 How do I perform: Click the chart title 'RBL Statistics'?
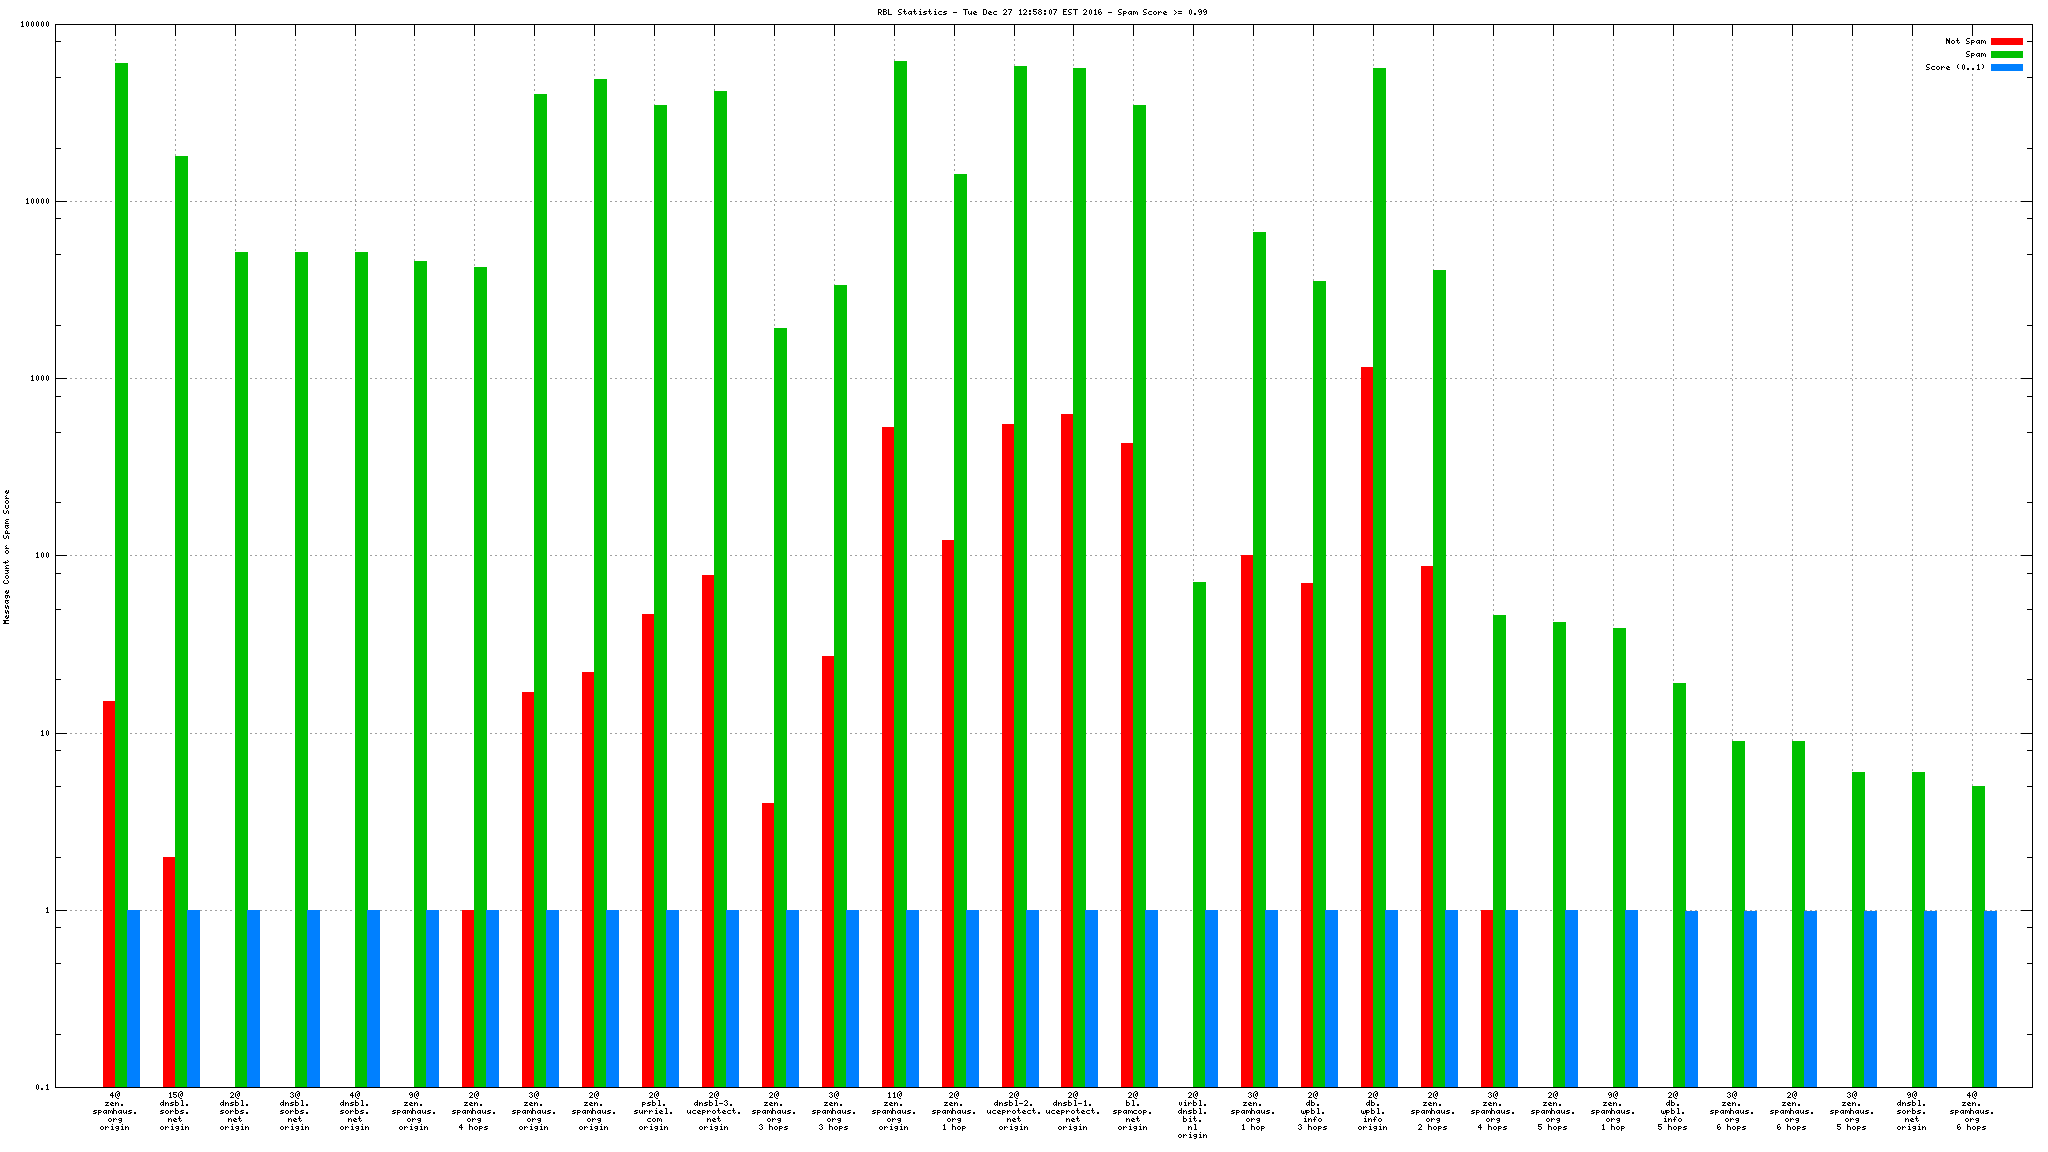tap(910, 12)
